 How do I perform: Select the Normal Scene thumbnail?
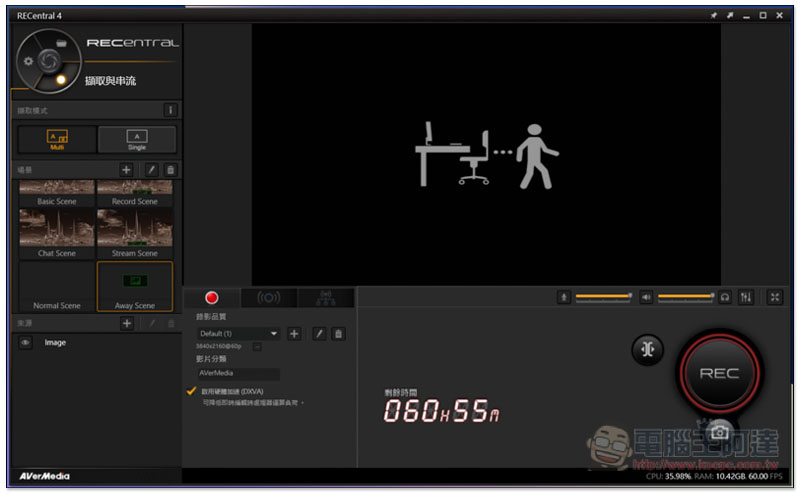point(57,286)
